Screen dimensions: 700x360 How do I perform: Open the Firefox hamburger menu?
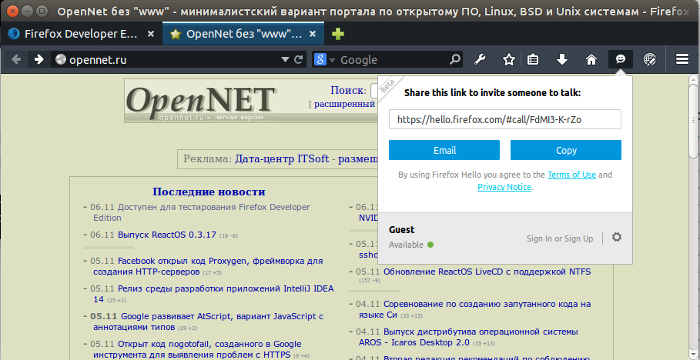(682, 59)
